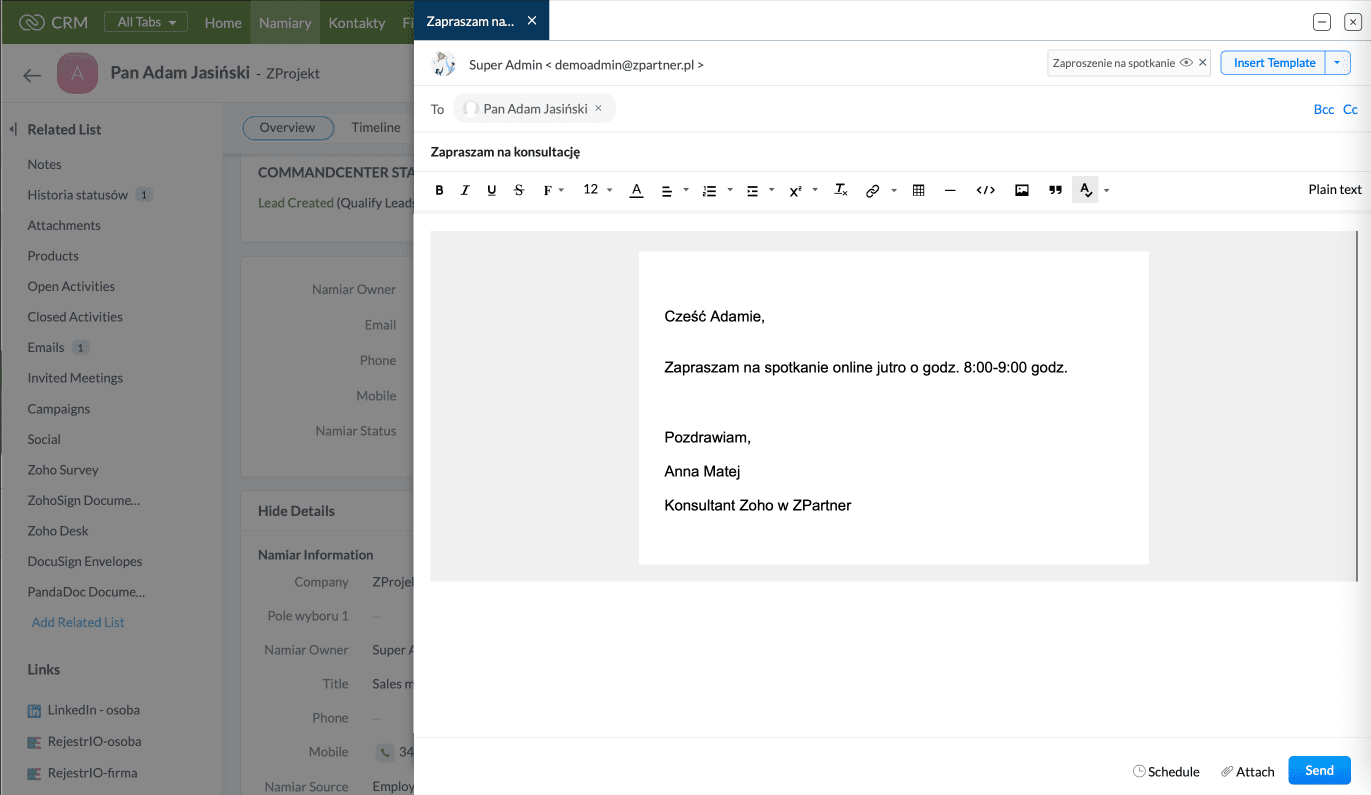Switch to the Timeline tab

point(375,127)
